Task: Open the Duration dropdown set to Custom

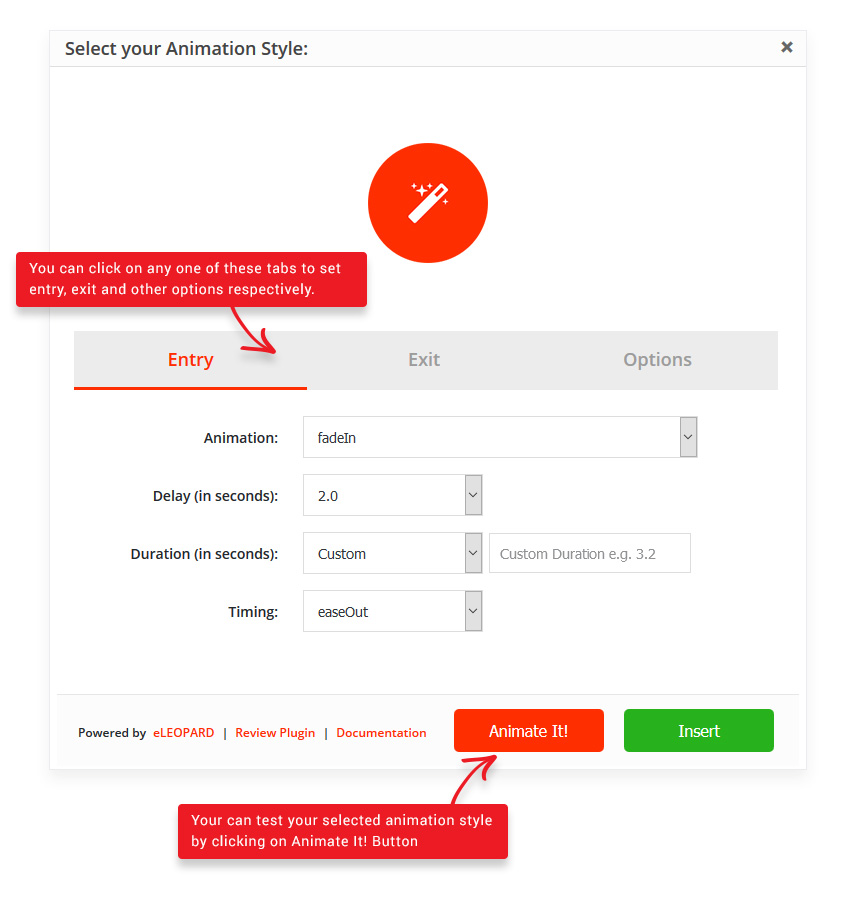Action: tap(384, 553)
